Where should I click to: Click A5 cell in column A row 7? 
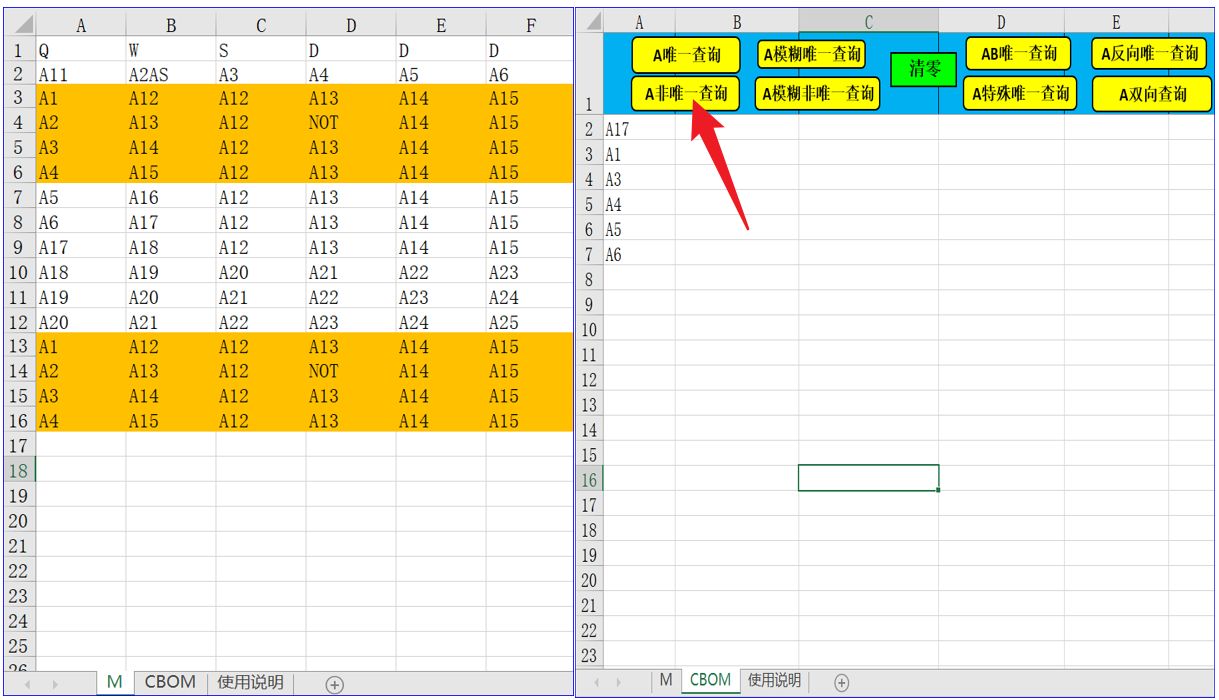point(81,197)
